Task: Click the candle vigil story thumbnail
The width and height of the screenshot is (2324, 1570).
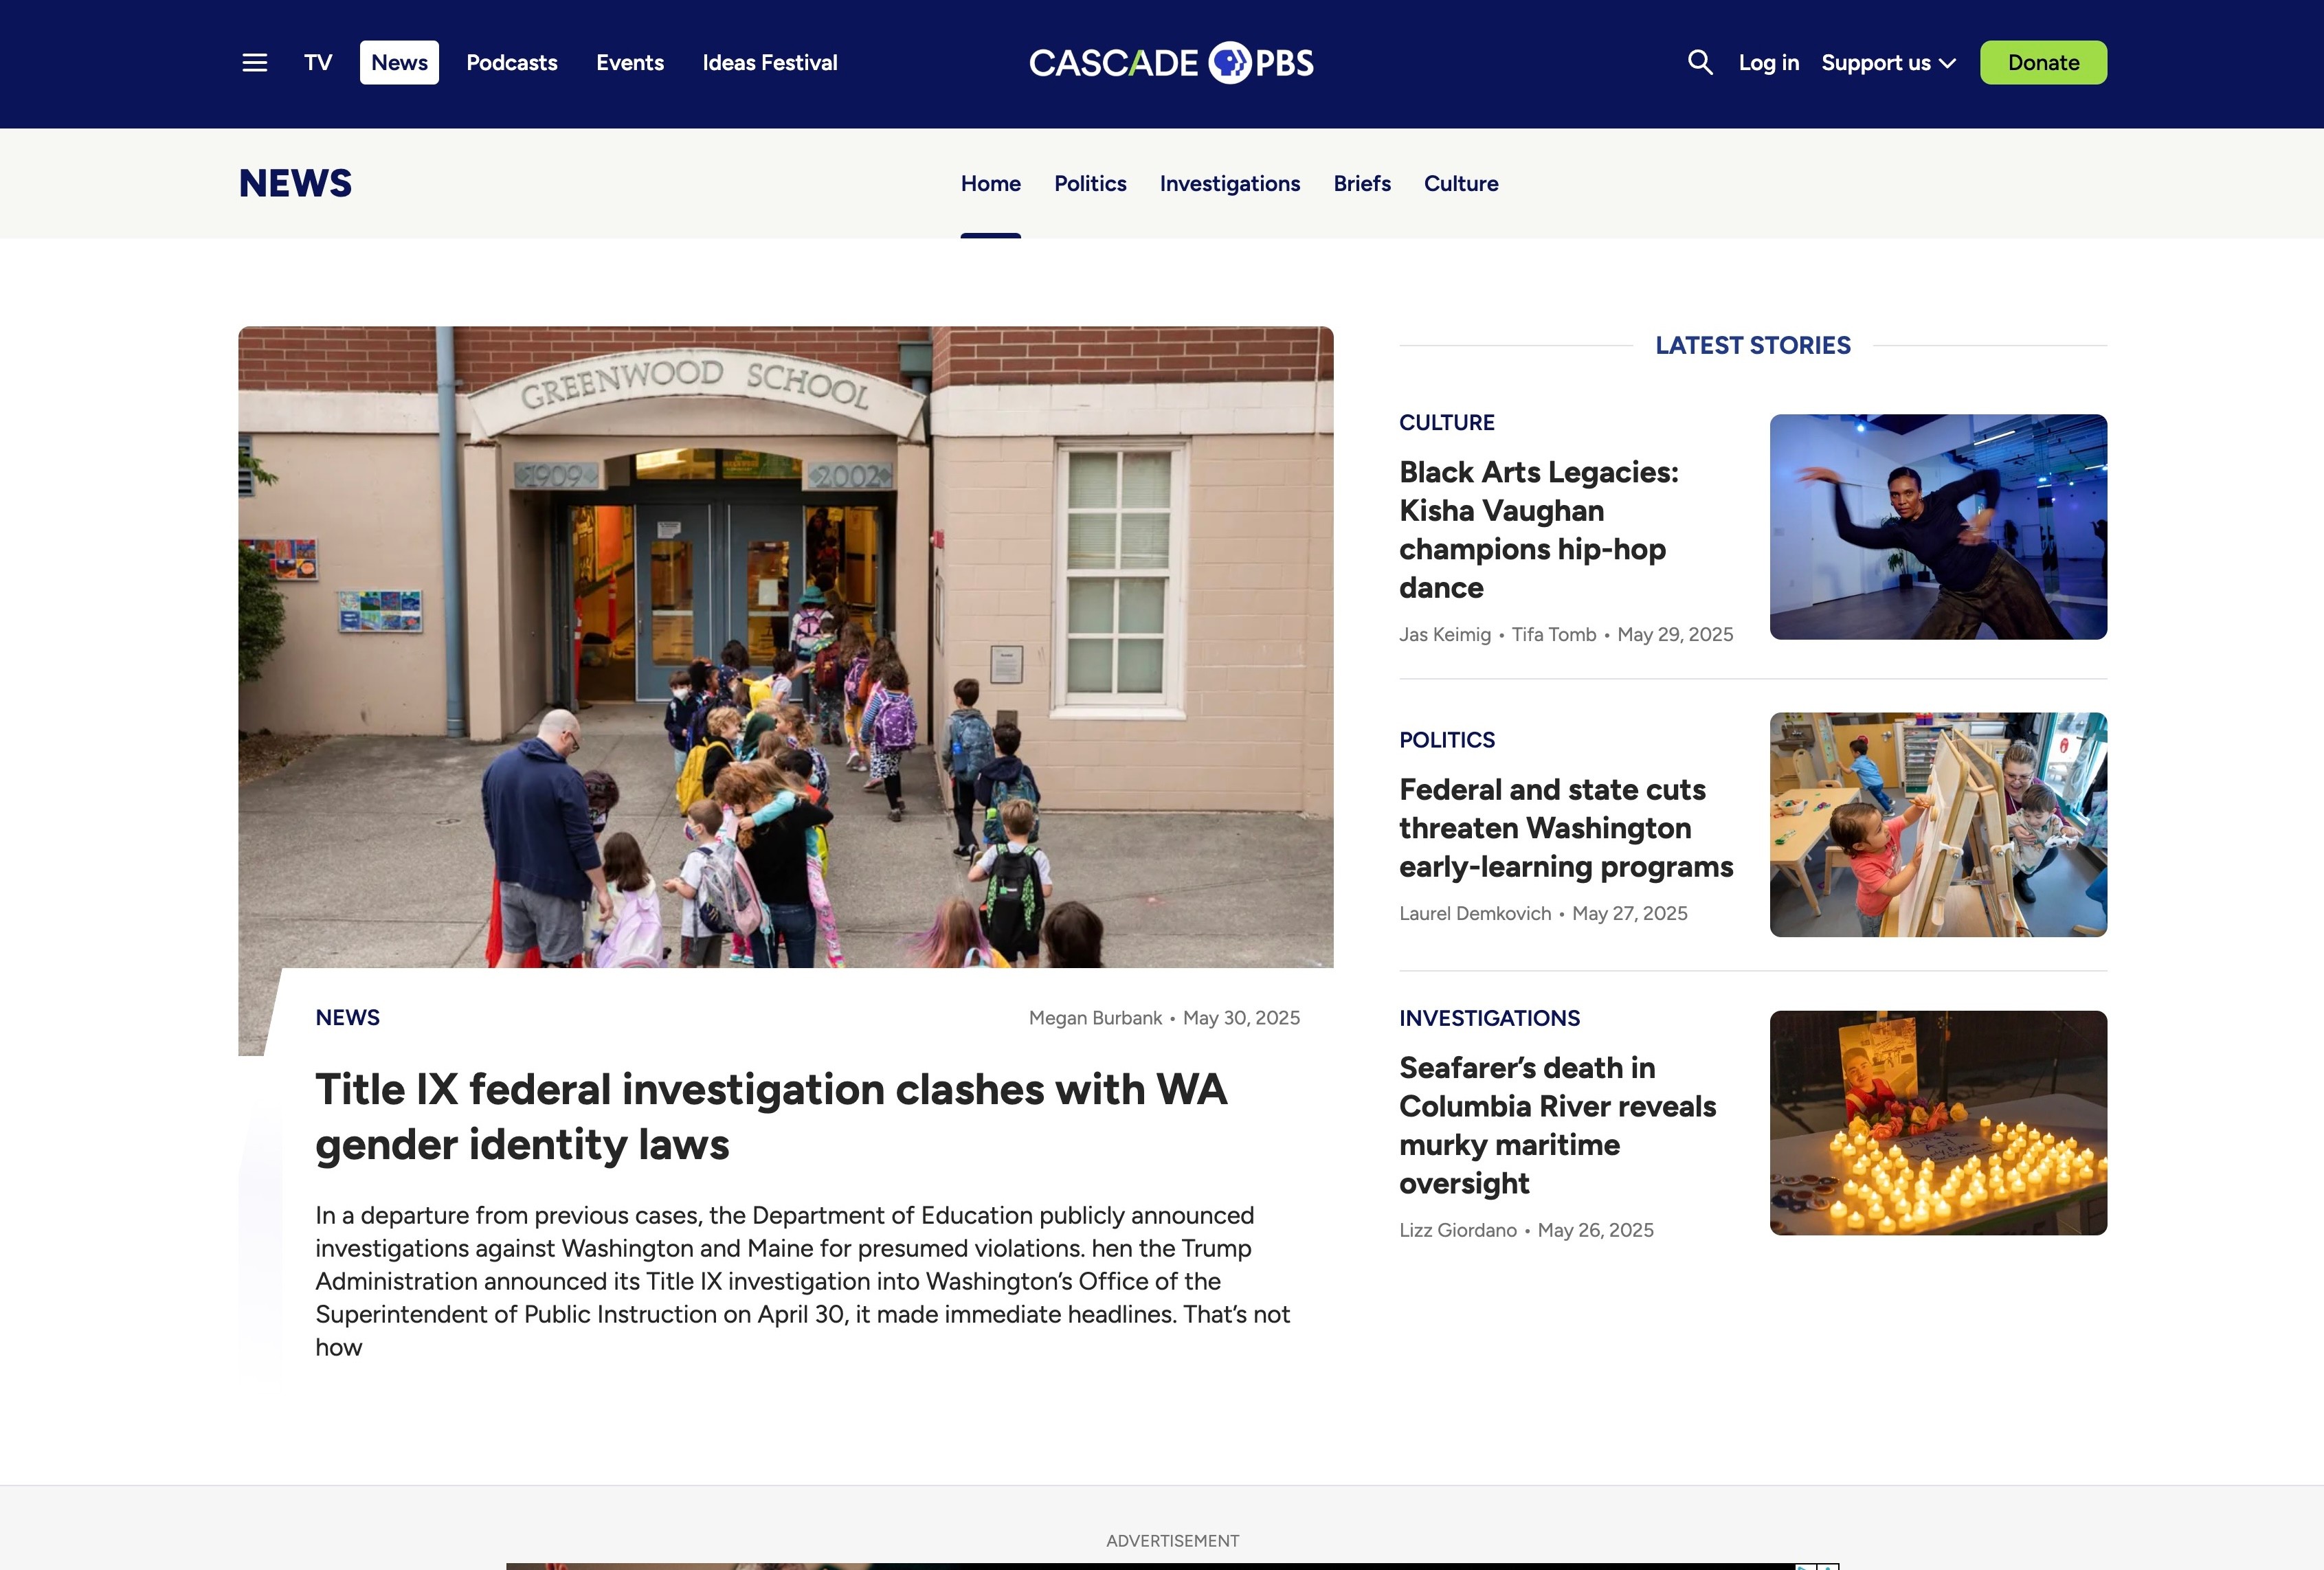Action: click(x=1938, y=1123)
